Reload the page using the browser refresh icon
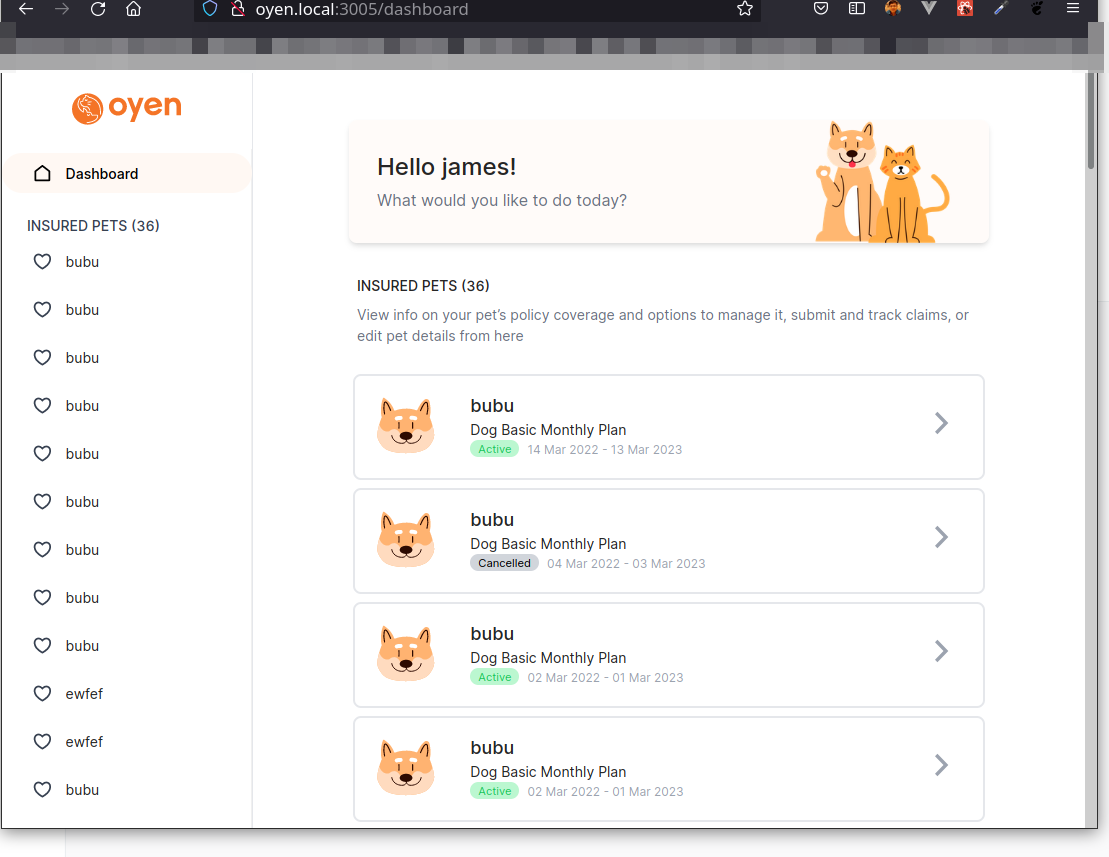Screen dimensions: 1109x857 pyautogui.click(x=97, y=9)
